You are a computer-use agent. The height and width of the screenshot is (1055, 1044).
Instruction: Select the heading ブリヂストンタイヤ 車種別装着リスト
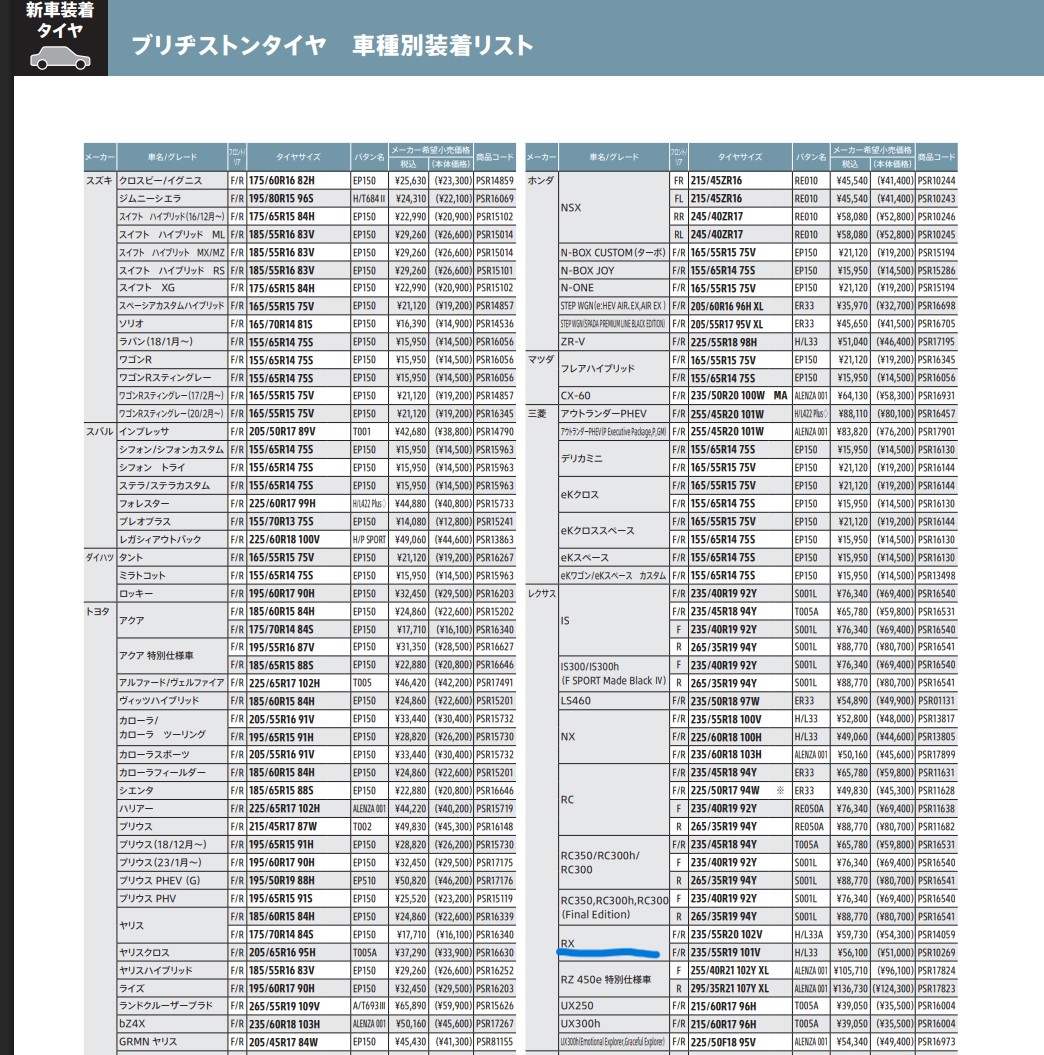point(332,46)
